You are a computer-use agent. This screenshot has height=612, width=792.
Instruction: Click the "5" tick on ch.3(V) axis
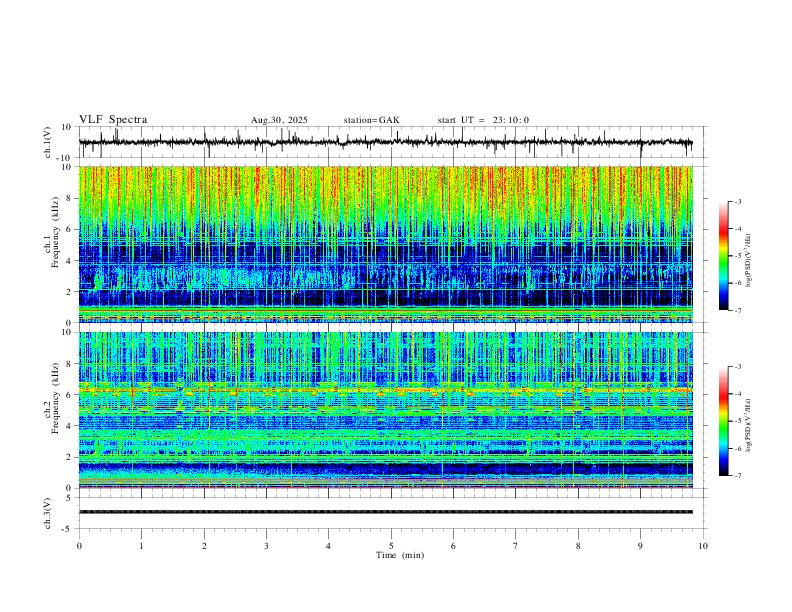[x=70, y=498]
